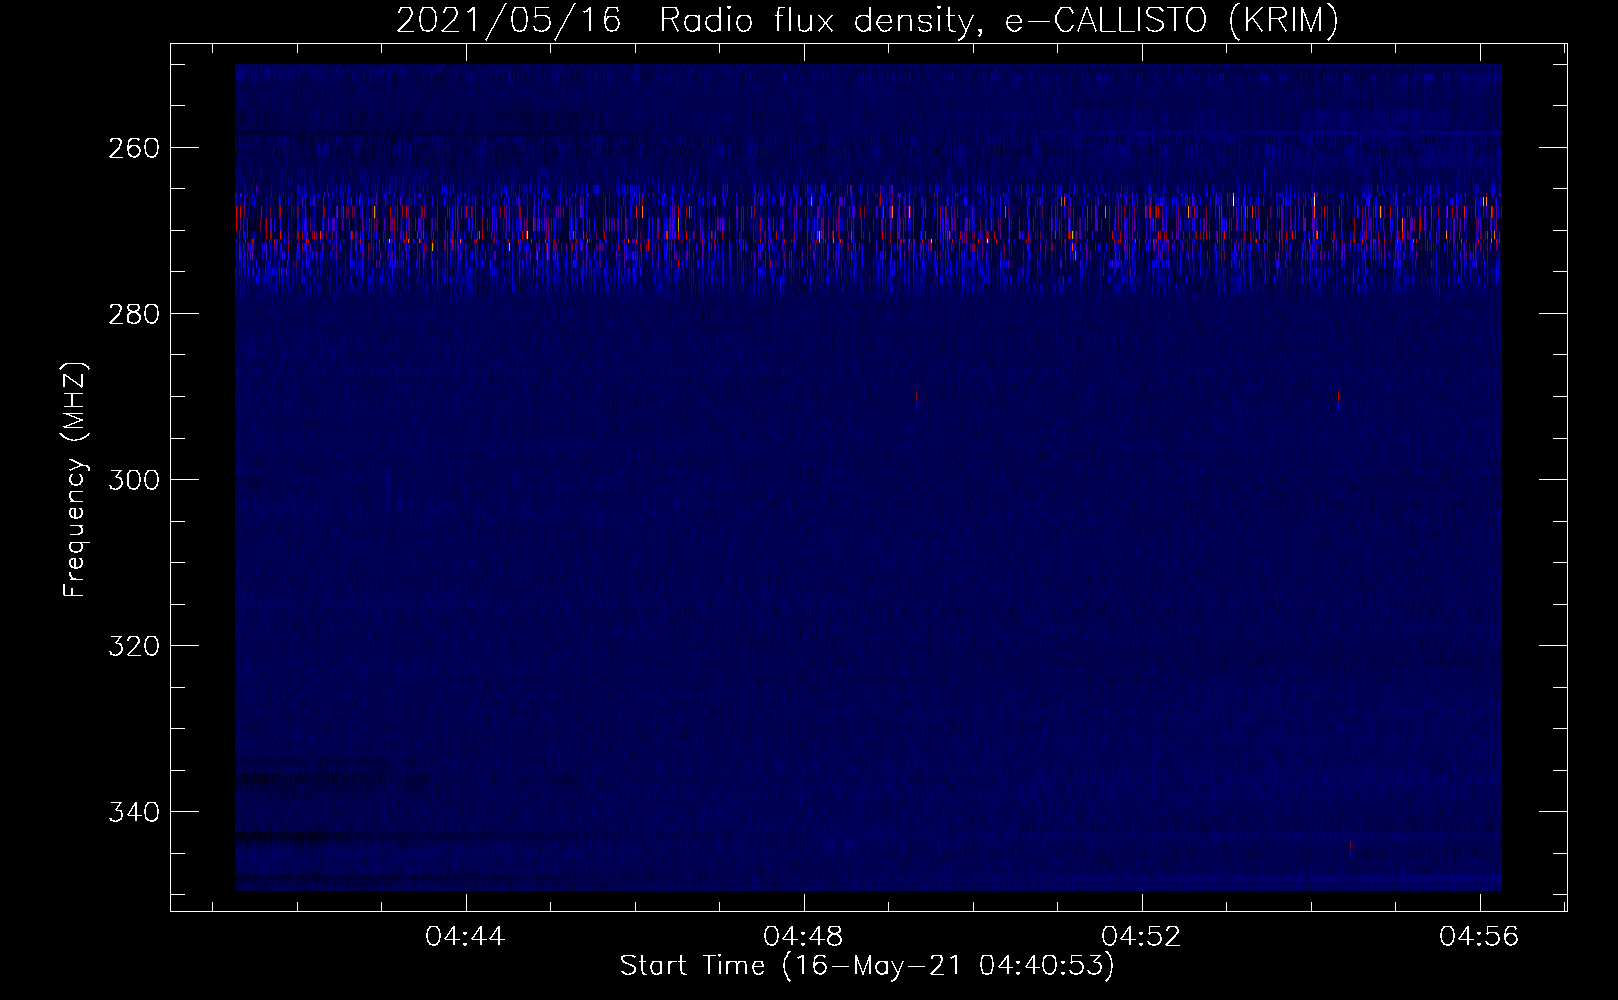Image resolution: width=1618 pixels, height=1000 pixels.
Task: Click the 04:48 time tick label
Action: click(804, 937)
